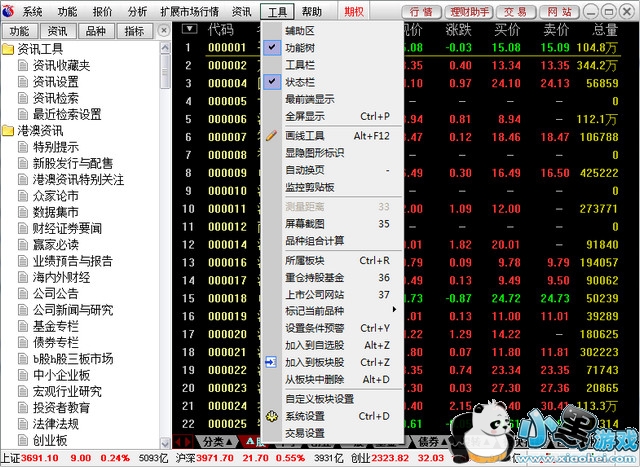Click the tree scrollbar up arrow
640x467 pixels.
(165, 48)
